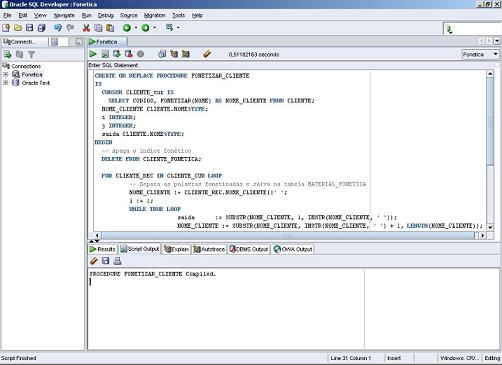
Task: Copy selection with the Copy icon
Action: 98,28
